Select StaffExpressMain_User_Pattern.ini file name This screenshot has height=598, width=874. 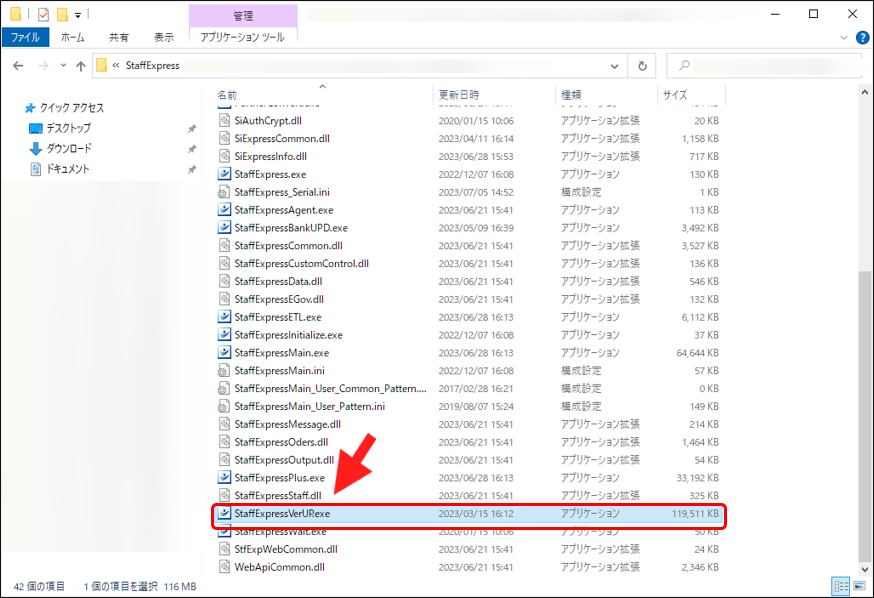309,406
